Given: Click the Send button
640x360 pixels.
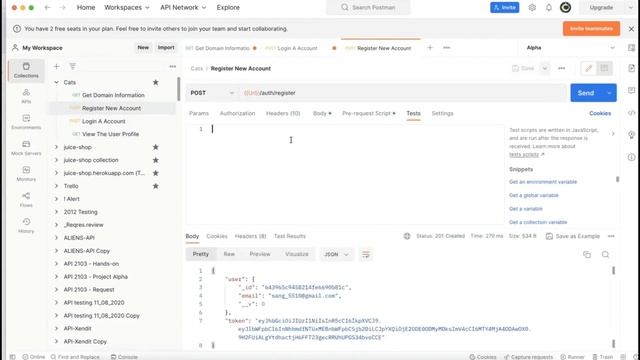Looking at the screenshot, I should [x=586, y=93].
